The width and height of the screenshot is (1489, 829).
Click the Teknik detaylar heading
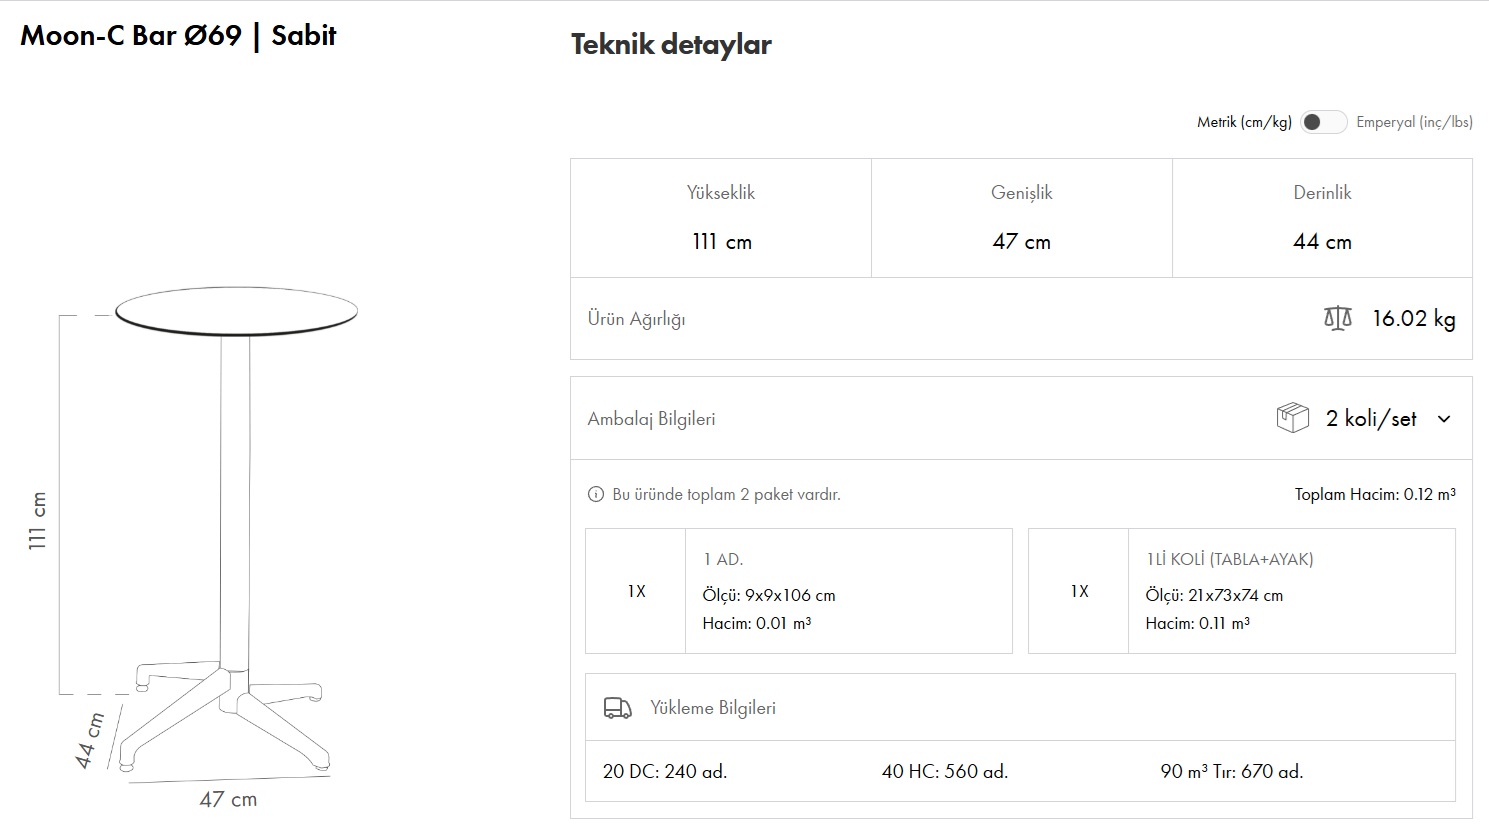671,44
